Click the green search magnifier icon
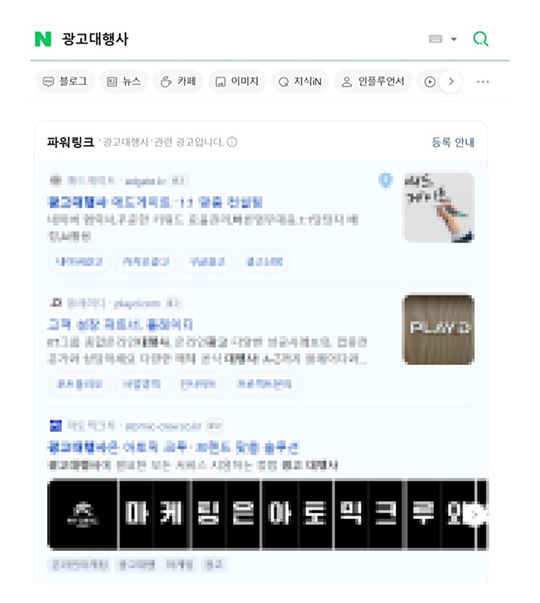 480,39
